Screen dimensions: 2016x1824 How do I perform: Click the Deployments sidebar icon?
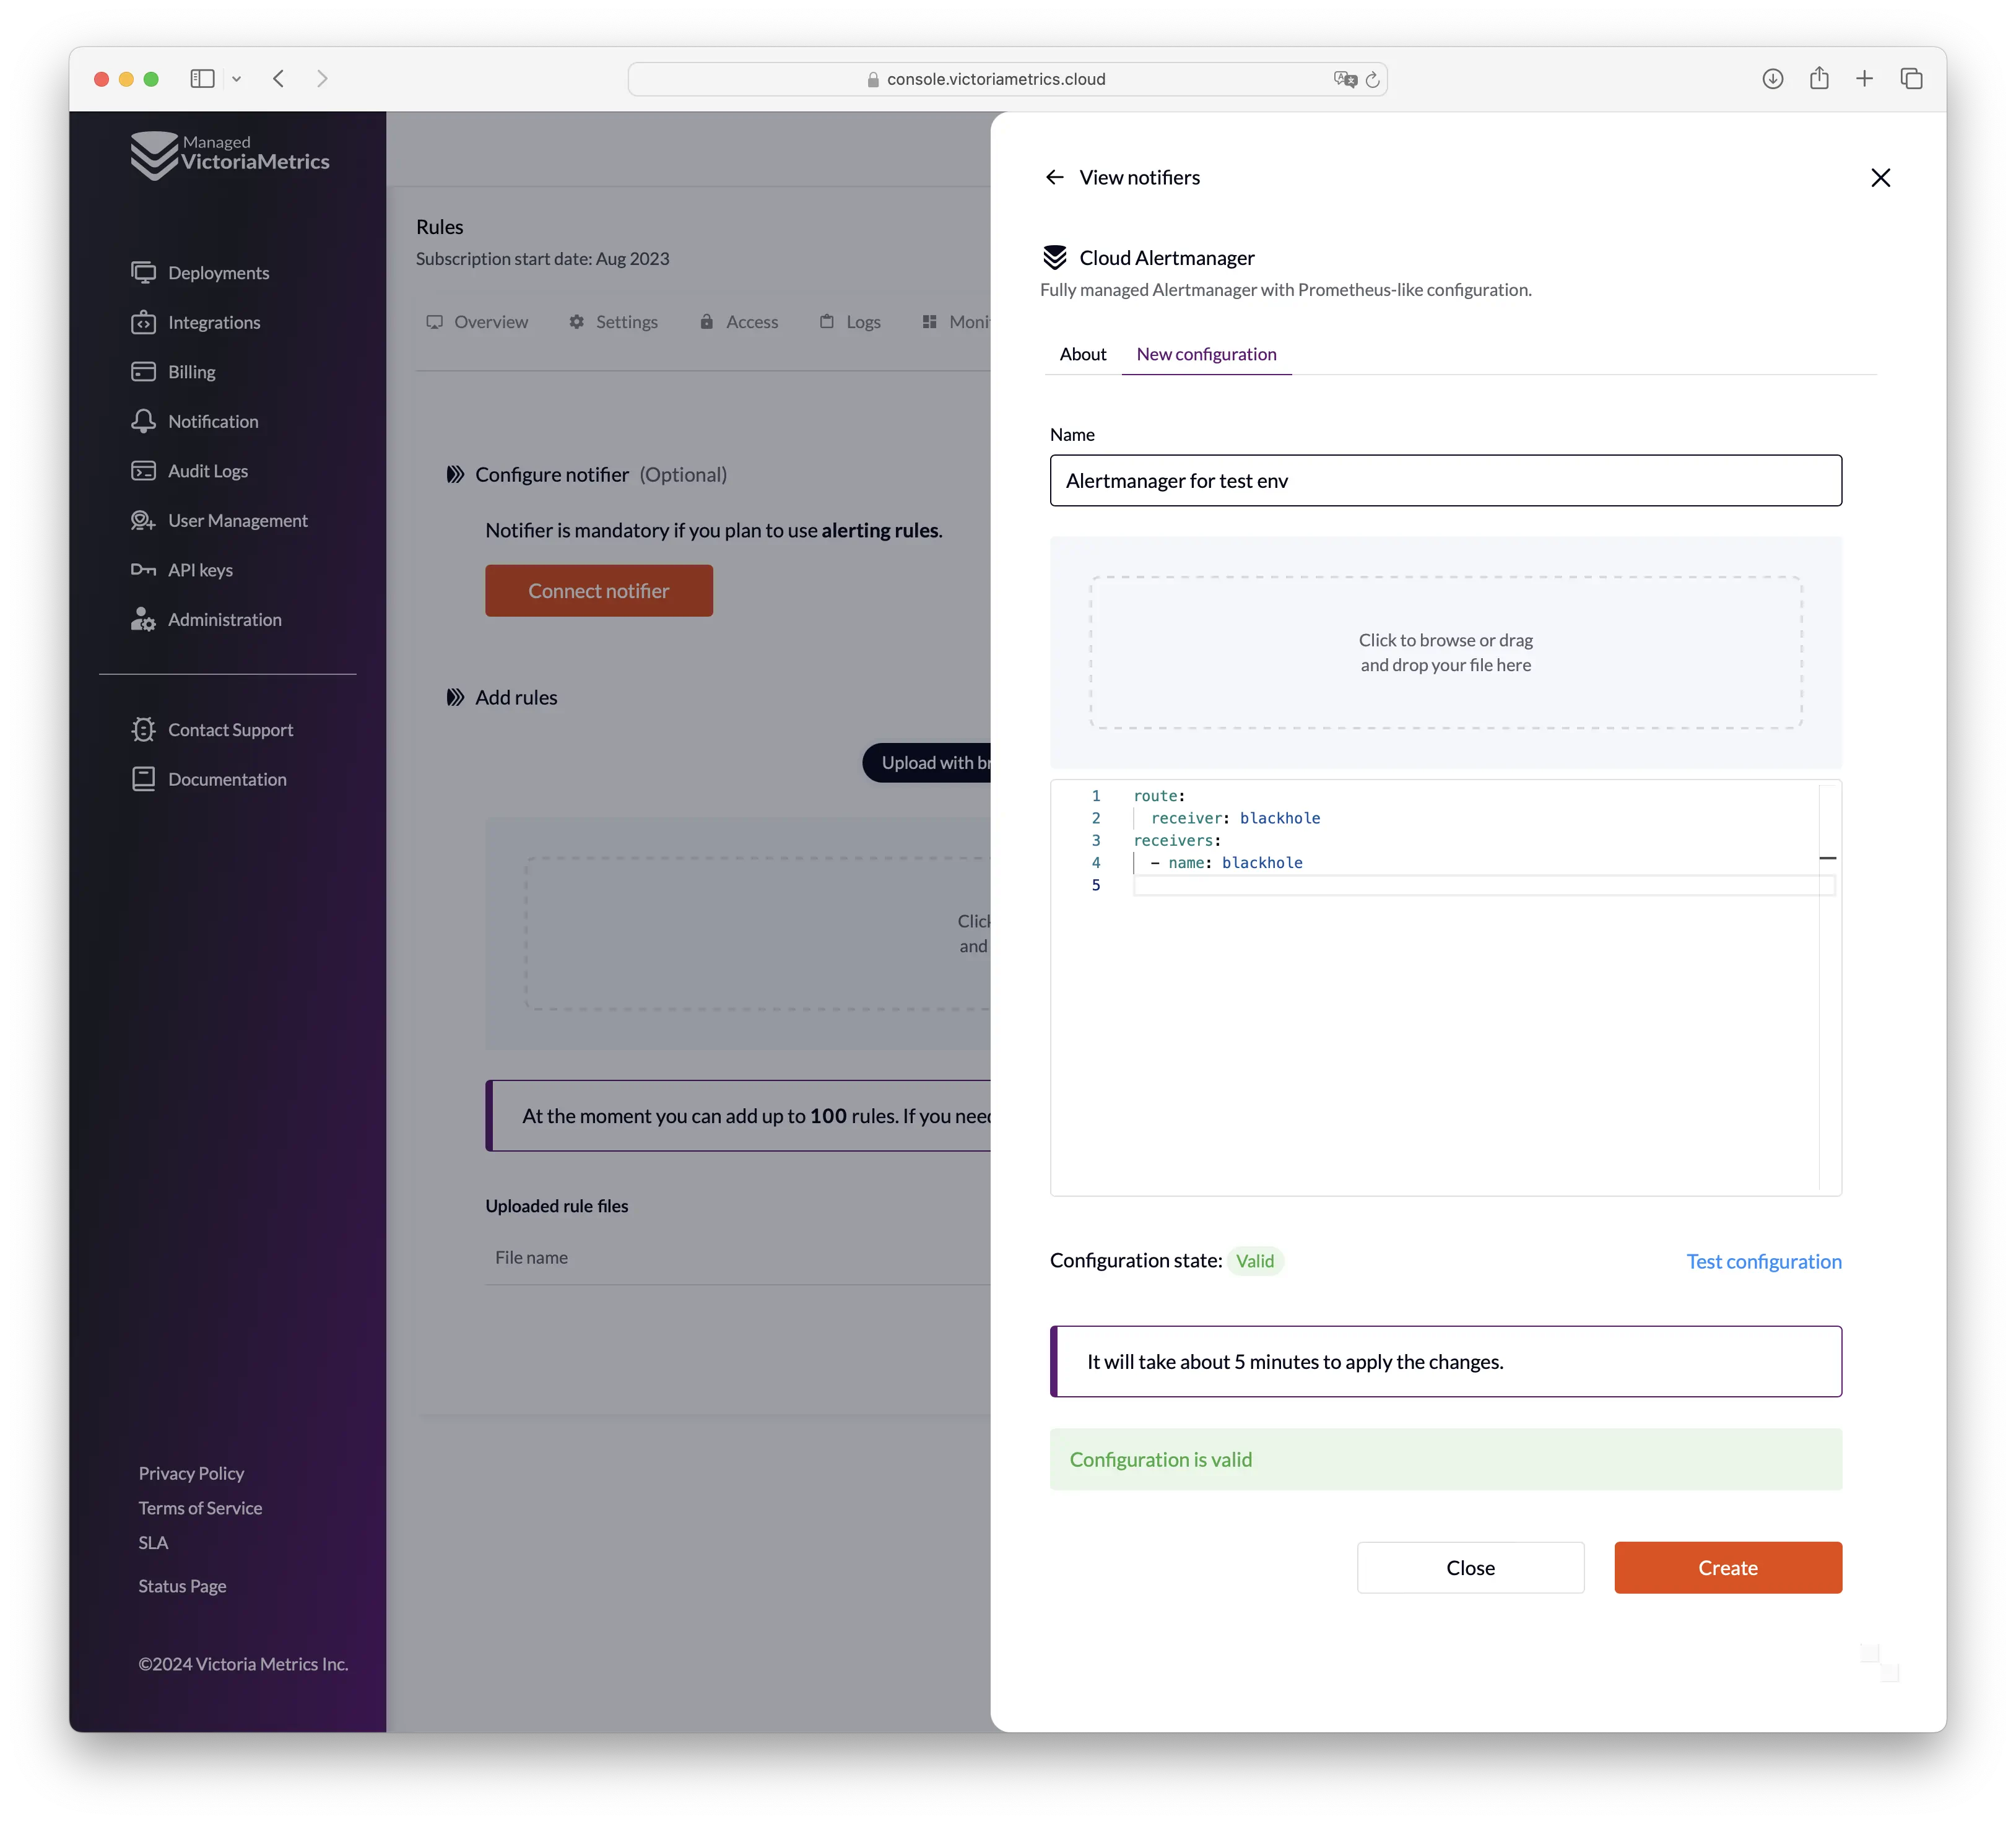(144, 272)
